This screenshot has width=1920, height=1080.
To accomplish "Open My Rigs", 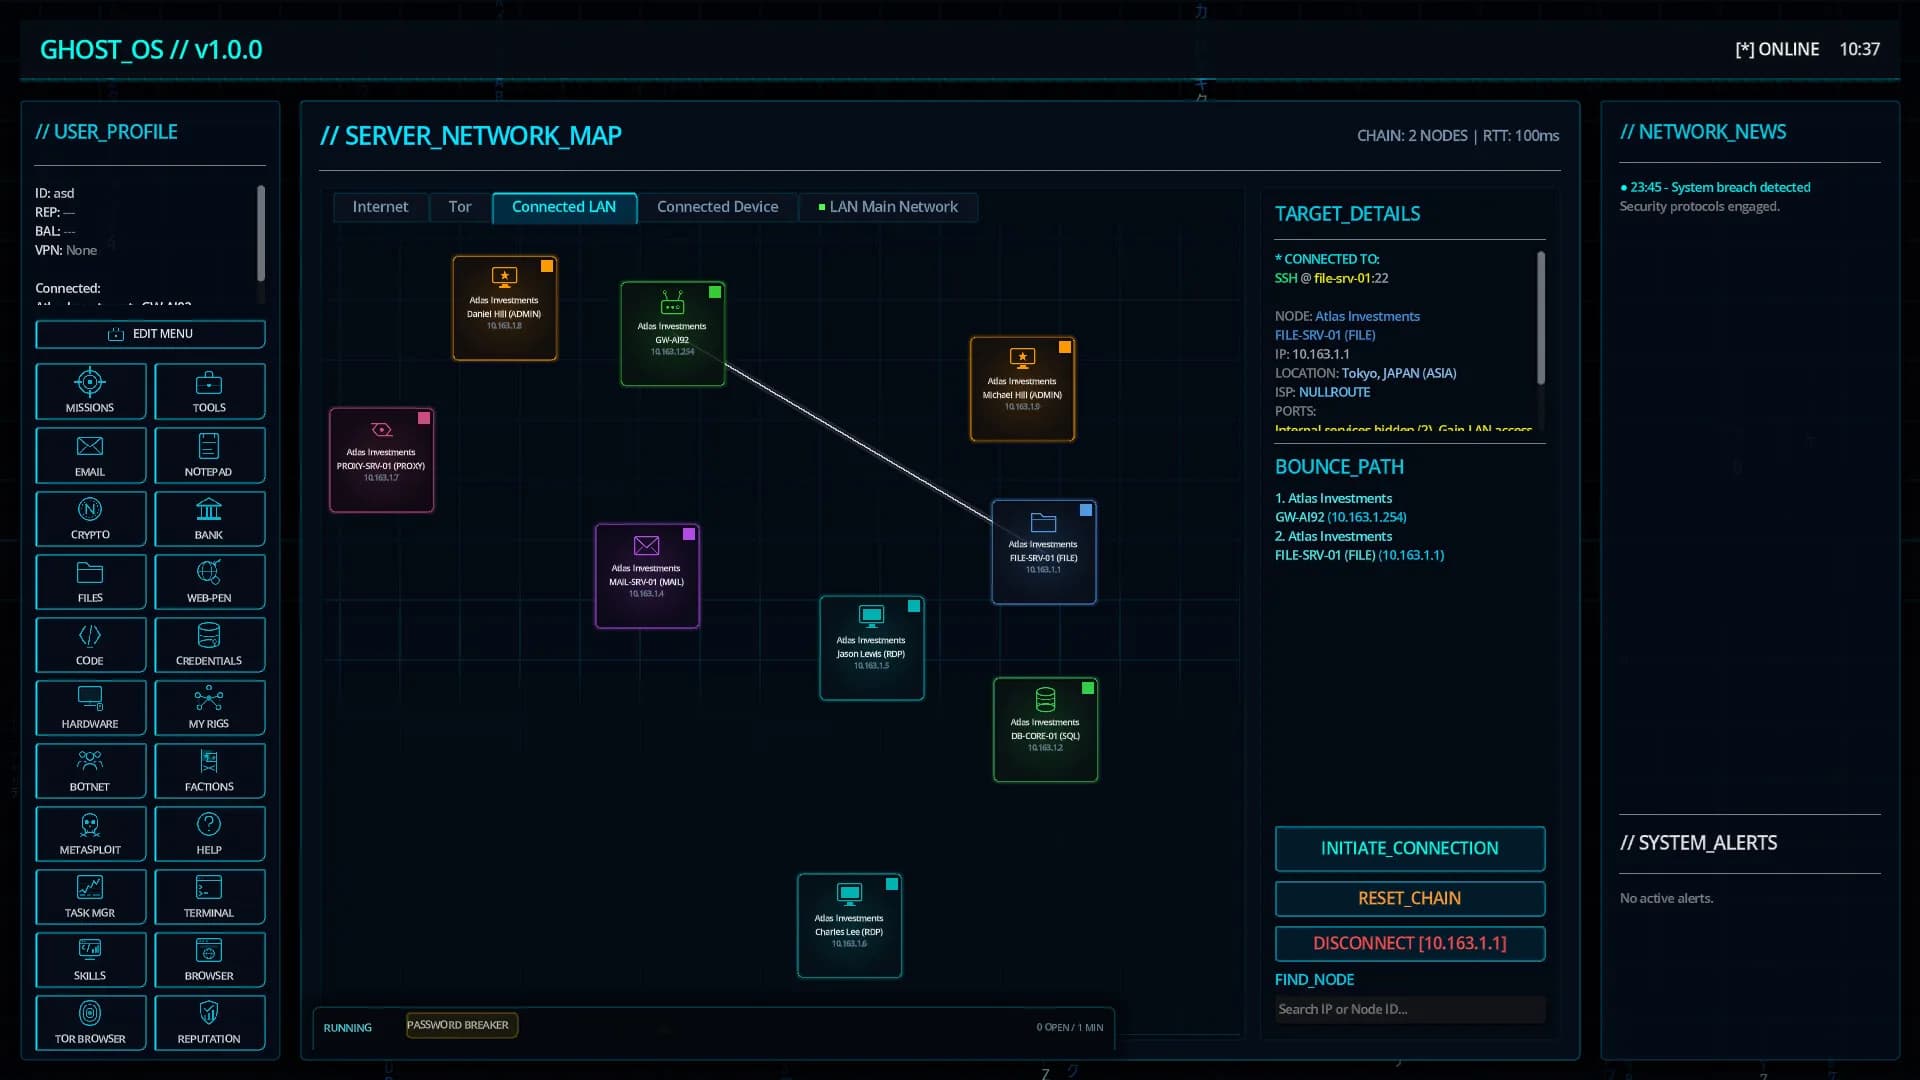I will coord(209,707).
